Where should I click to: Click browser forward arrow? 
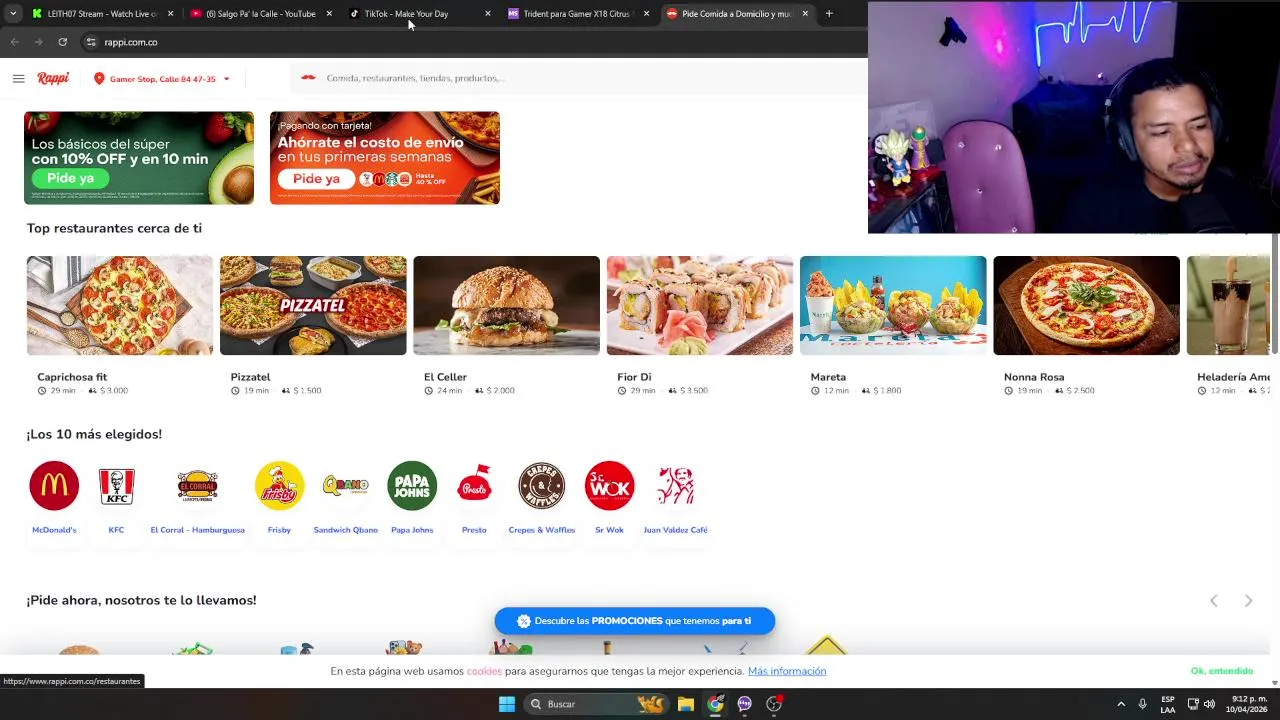pos(38,42)
